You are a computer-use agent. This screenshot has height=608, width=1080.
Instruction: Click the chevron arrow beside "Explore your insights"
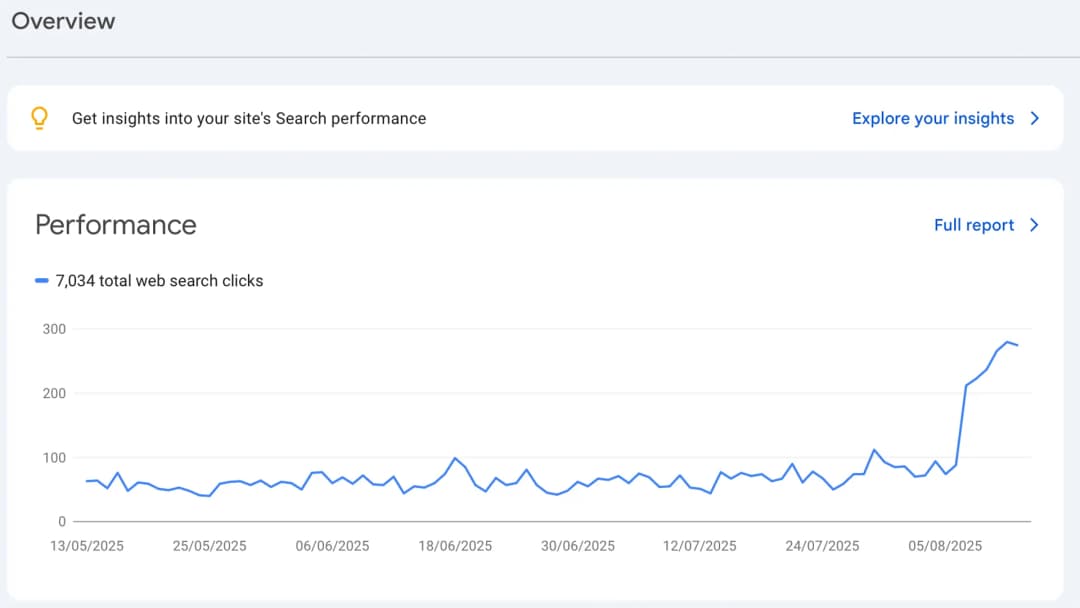pos(1035,118)
